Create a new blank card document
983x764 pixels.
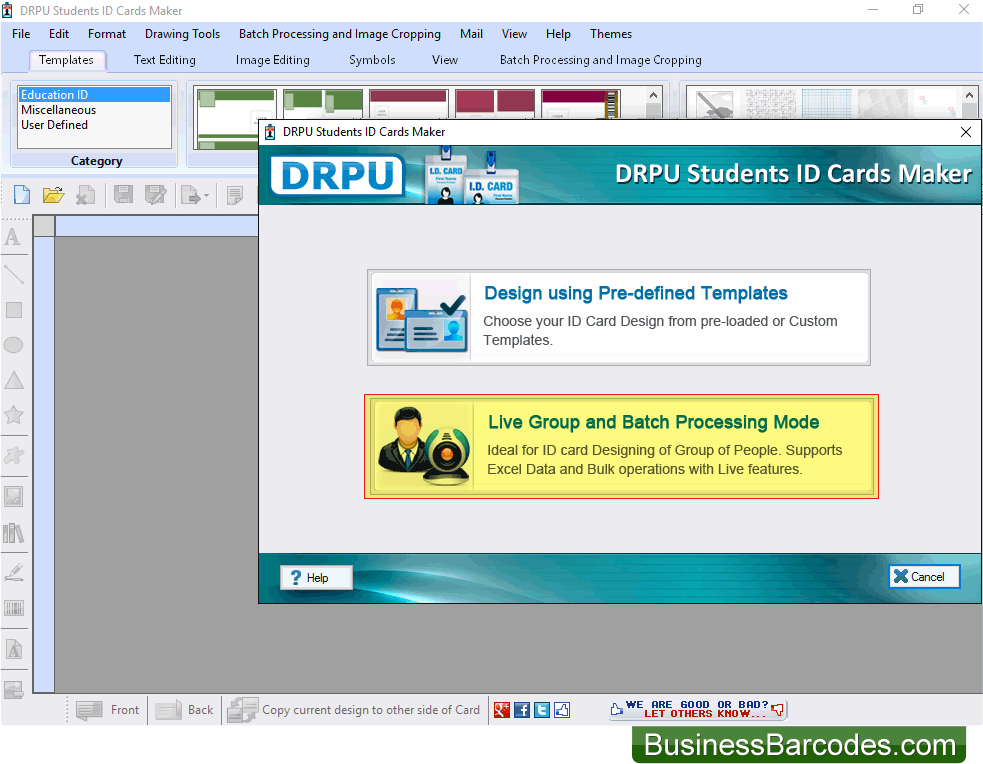22,195
